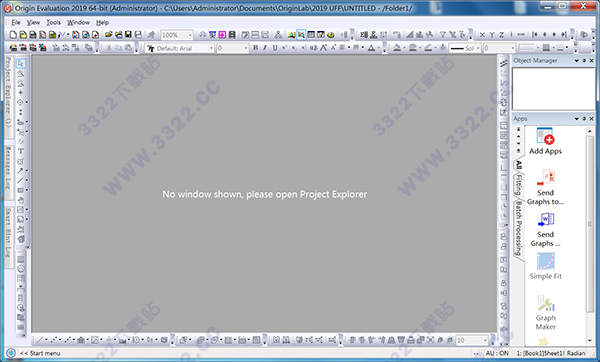The height and width of the screenshot is (362, 600).
Task: Click the Underline (U) formatting icon
Action: [274, 48]
